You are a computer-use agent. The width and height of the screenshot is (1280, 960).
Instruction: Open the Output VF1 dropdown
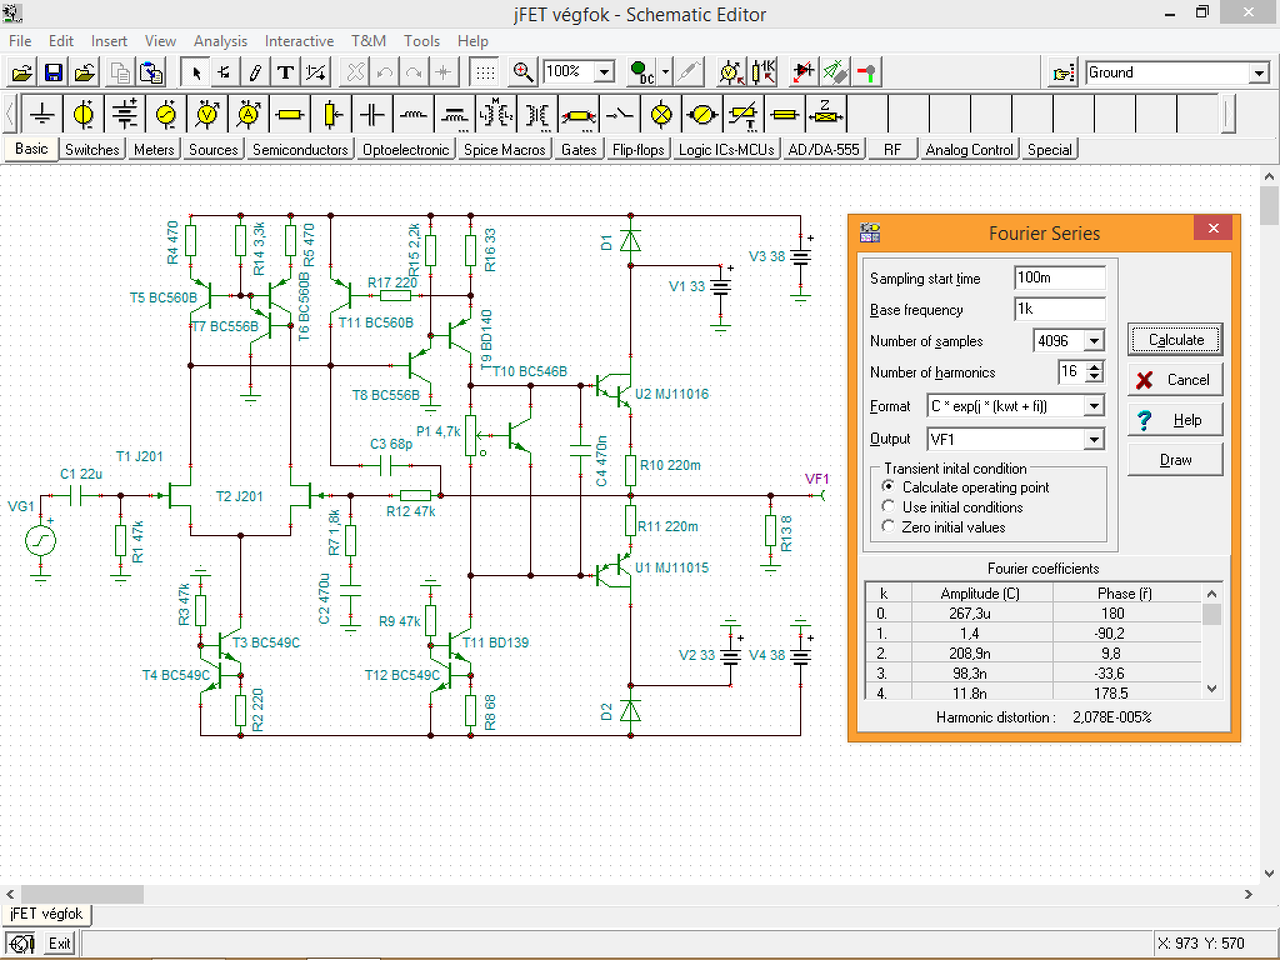click(1094, 439)
